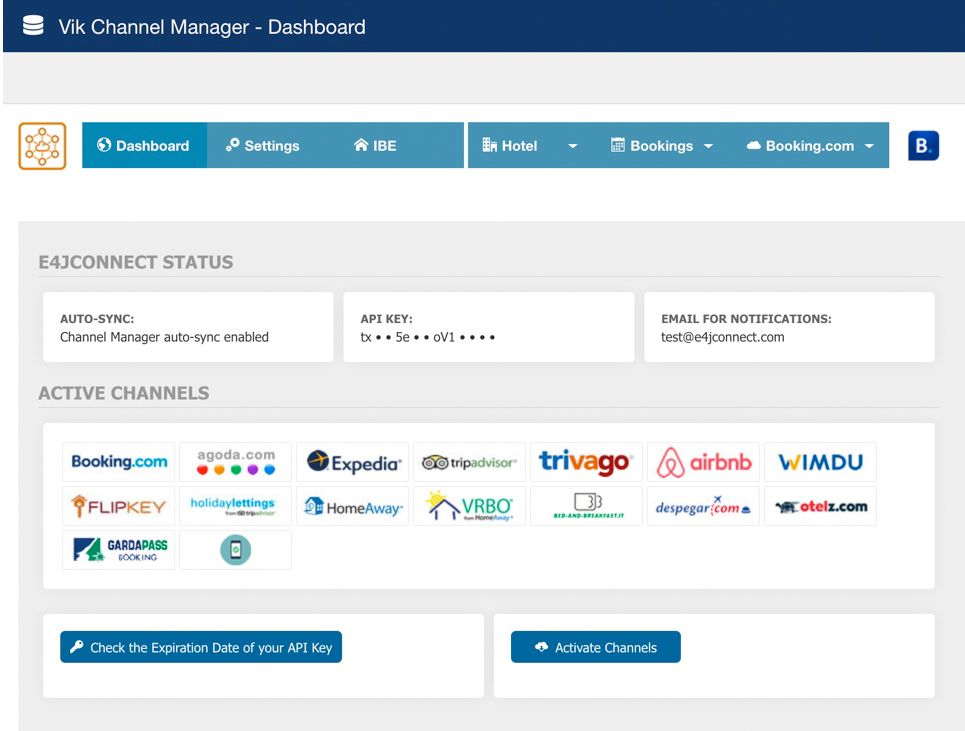
Task: Expand the Bookings dropdown menu
Action: click(x=662, y=145)
